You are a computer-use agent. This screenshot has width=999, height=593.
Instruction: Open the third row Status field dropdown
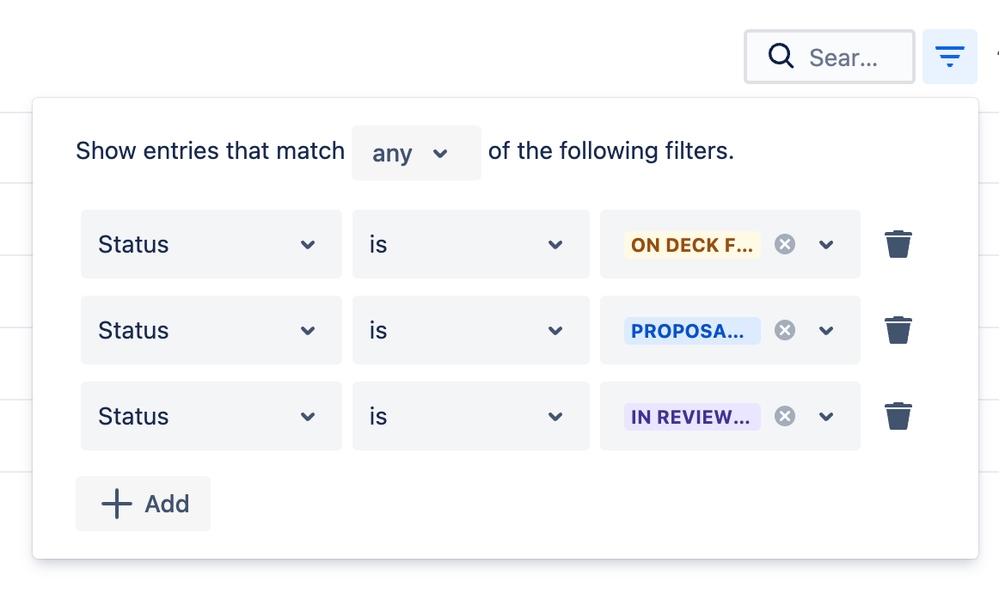pos(211,416)
